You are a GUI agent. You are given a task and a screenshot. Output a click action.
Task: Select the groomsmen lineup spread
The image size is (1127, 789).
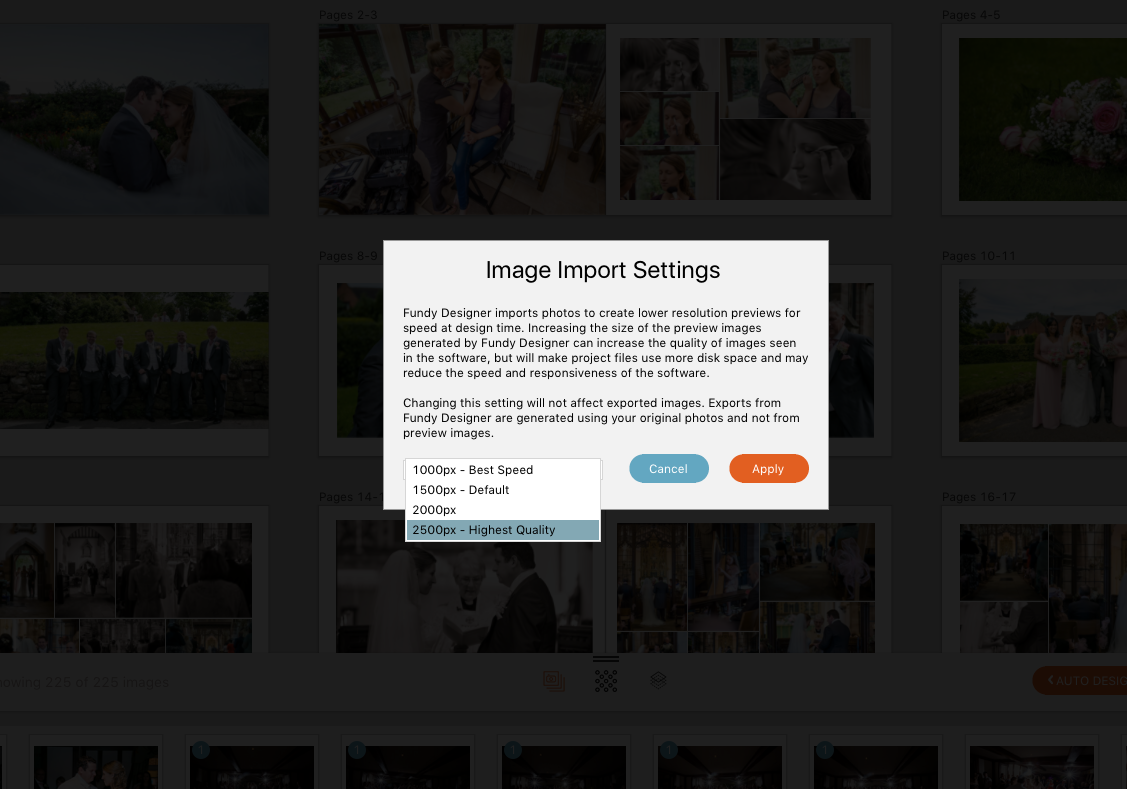[134, 360]
